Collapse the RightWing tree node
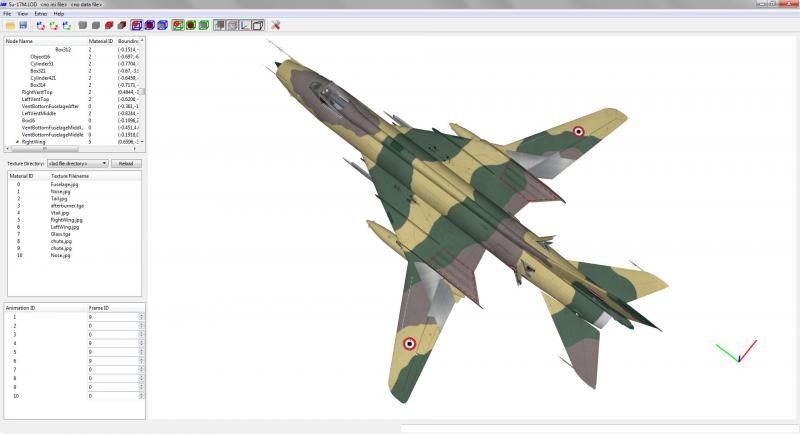 pos(17,142)
